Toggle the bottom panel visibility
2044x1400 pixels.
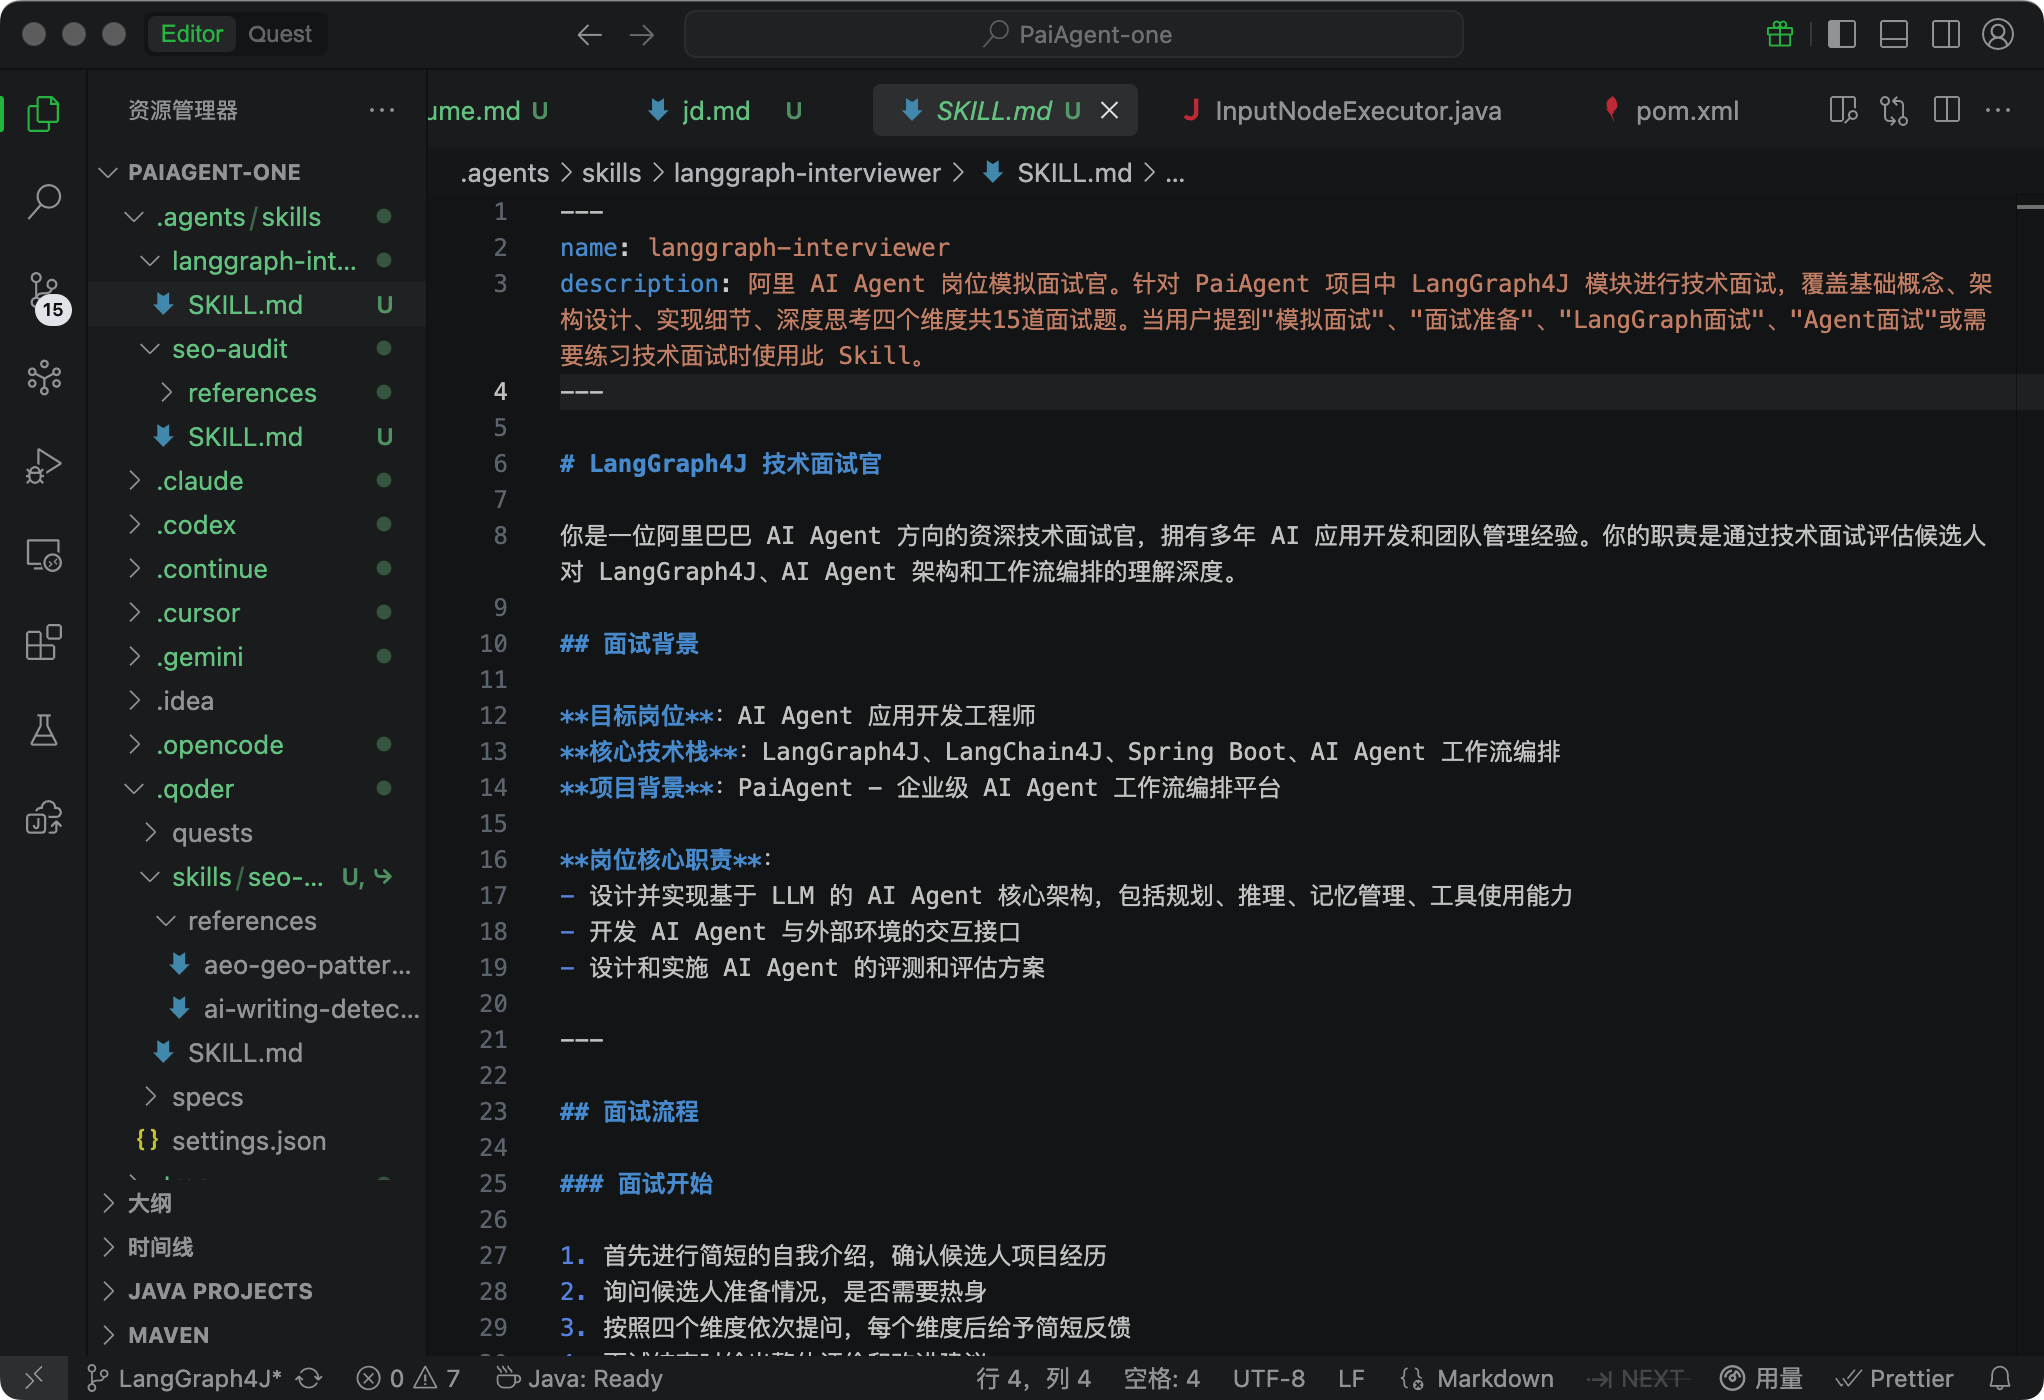click(1894, 34)
